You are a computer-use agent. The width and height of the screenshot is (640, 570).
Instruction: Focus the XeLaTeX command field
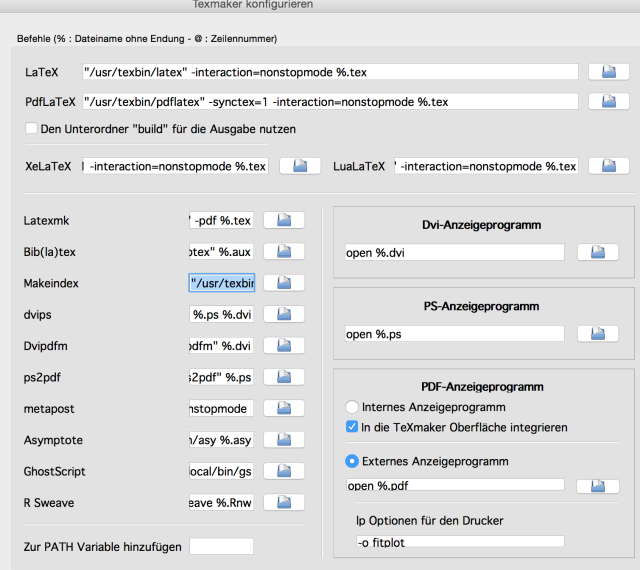click(x=176, y=166)
